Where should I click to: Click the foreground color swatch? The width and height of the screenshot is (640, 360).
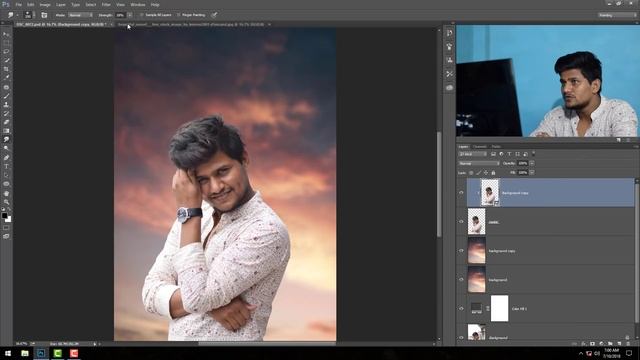(4, 215)
